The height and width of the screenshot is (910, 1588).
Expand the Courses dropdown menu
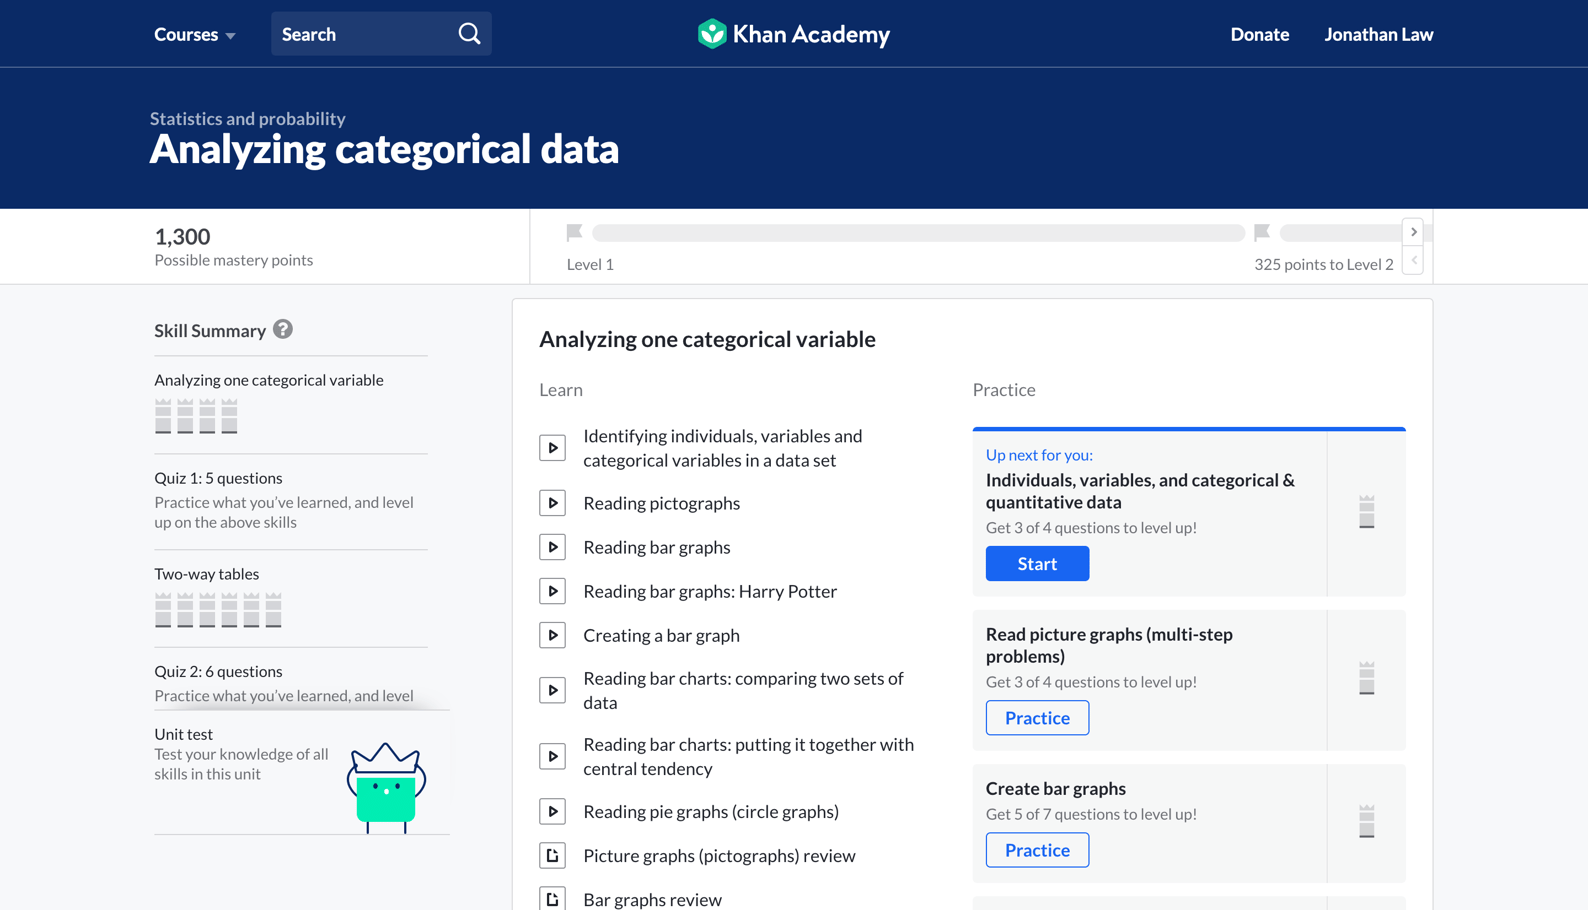coord(194,34)
